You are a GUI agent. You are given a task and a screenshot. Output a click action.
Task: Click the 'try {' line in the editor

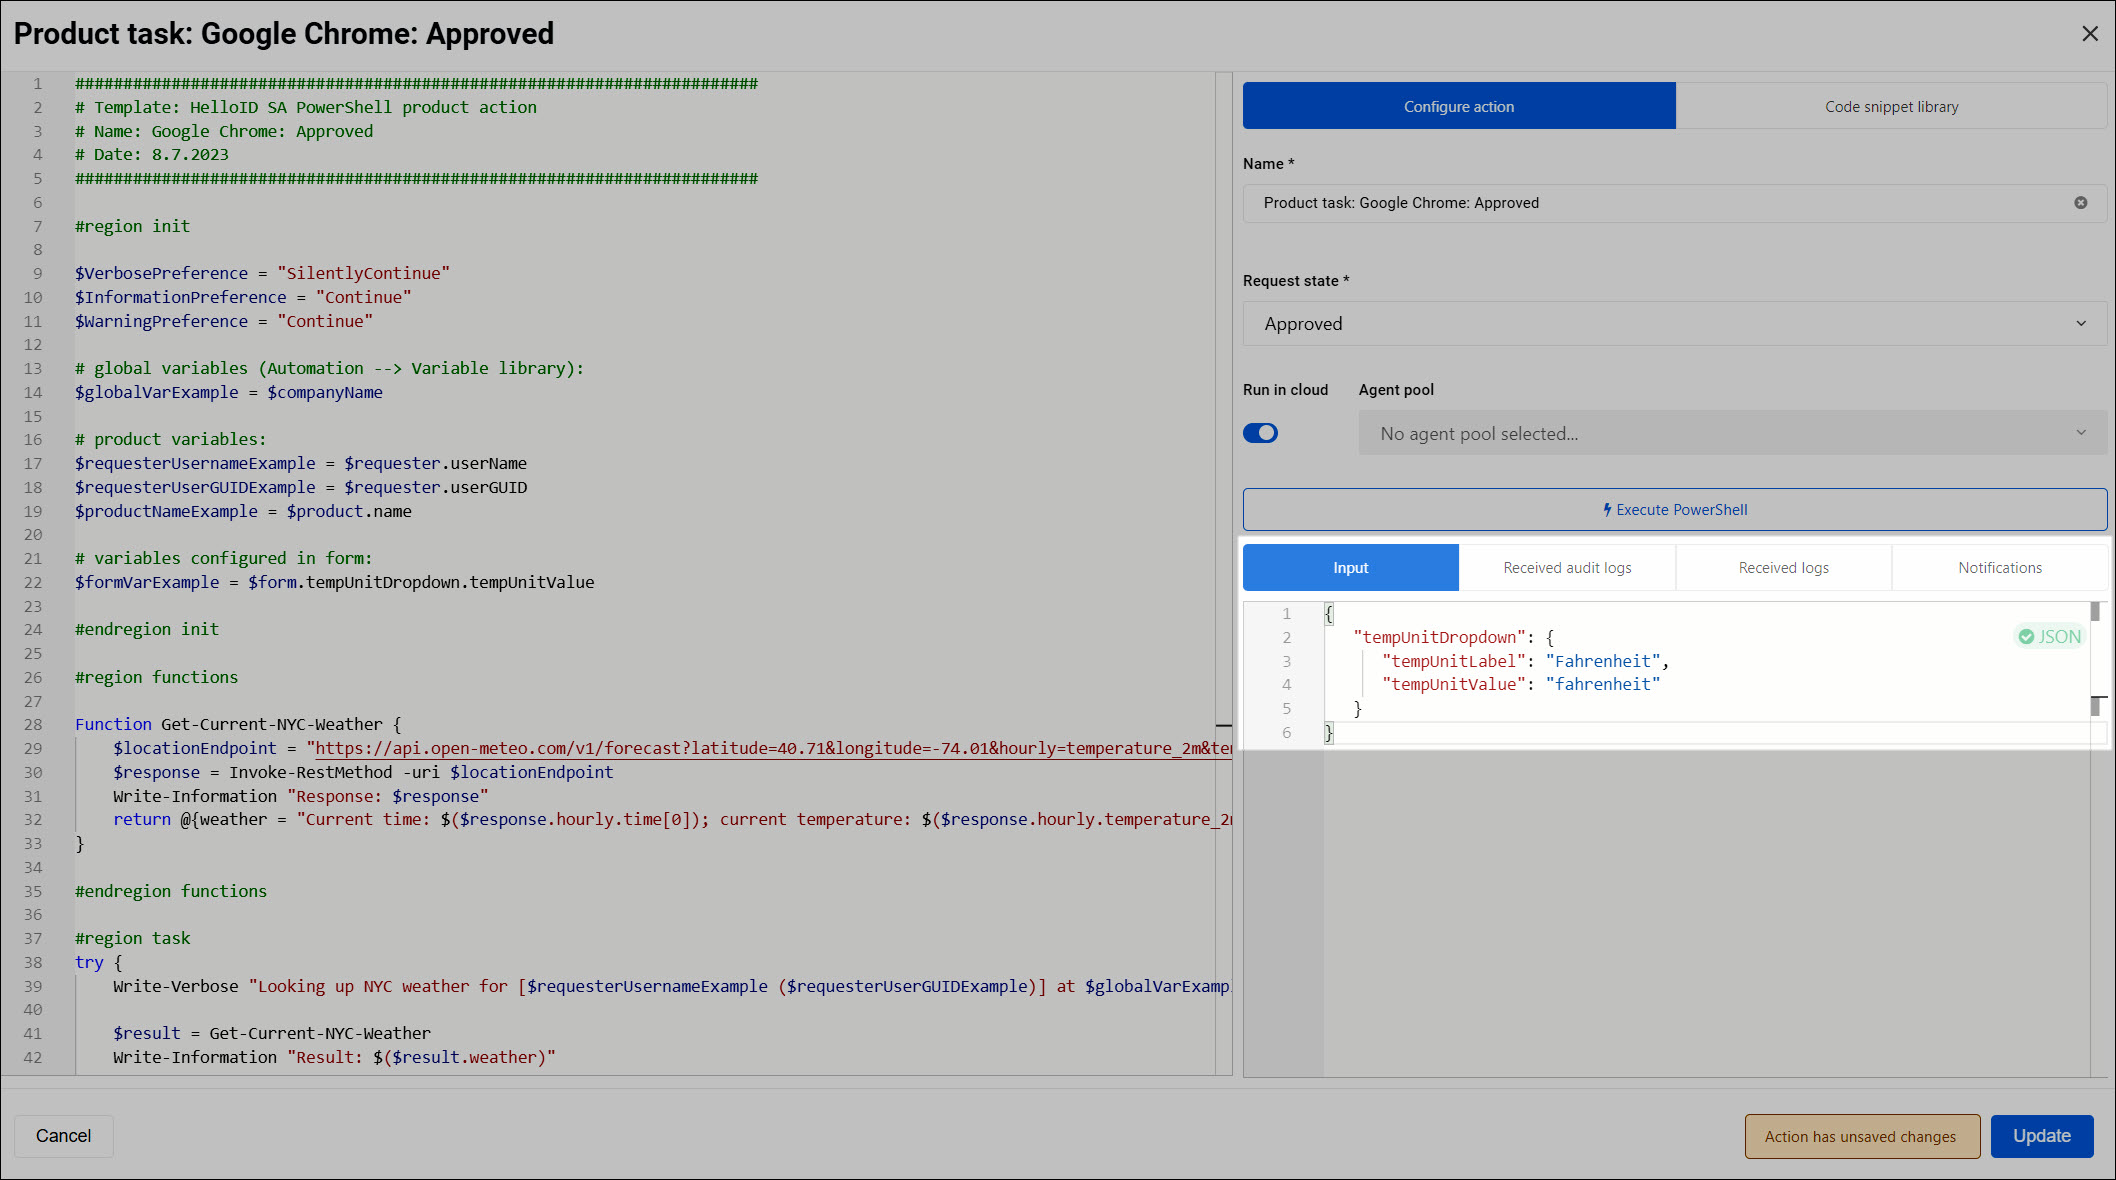coord(98,962)
